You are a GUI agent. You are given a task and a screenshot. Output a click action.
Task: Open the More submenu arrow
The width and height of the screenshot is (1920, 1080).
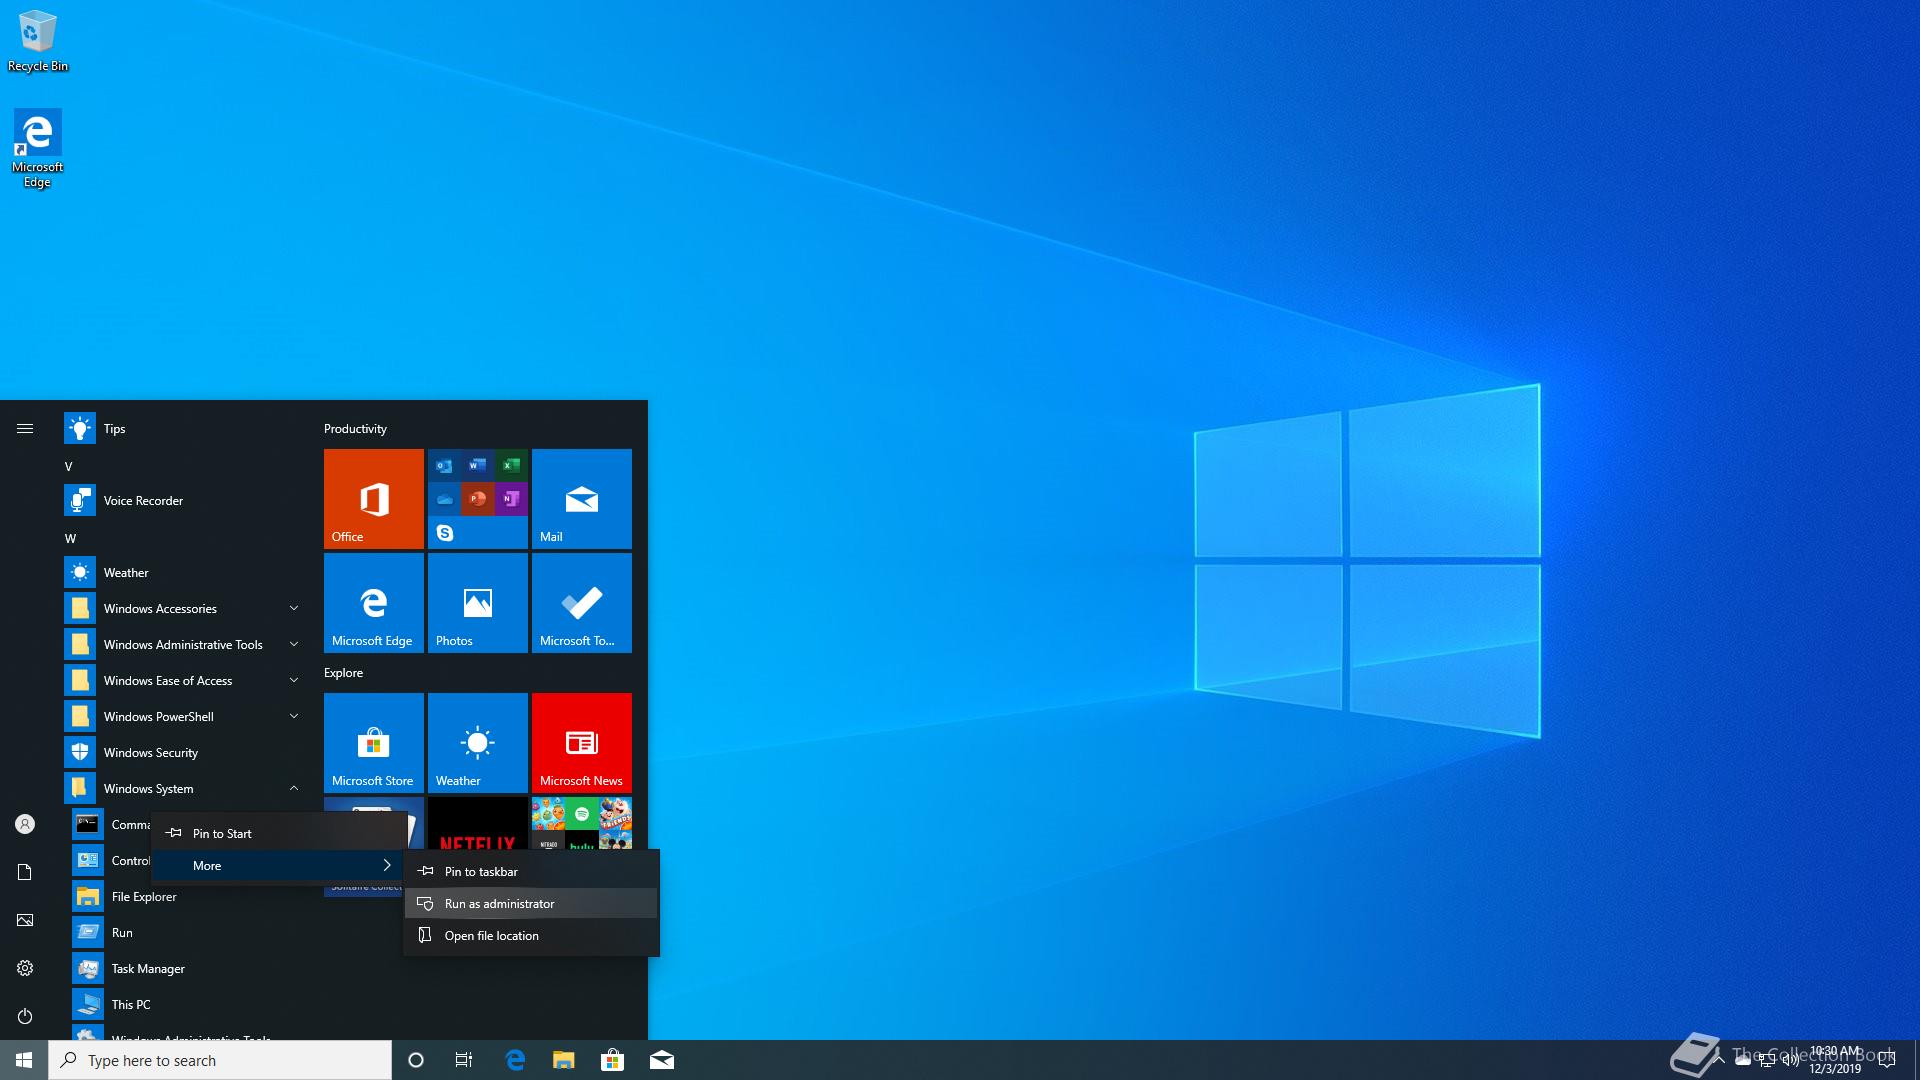[x=387, y=865]
